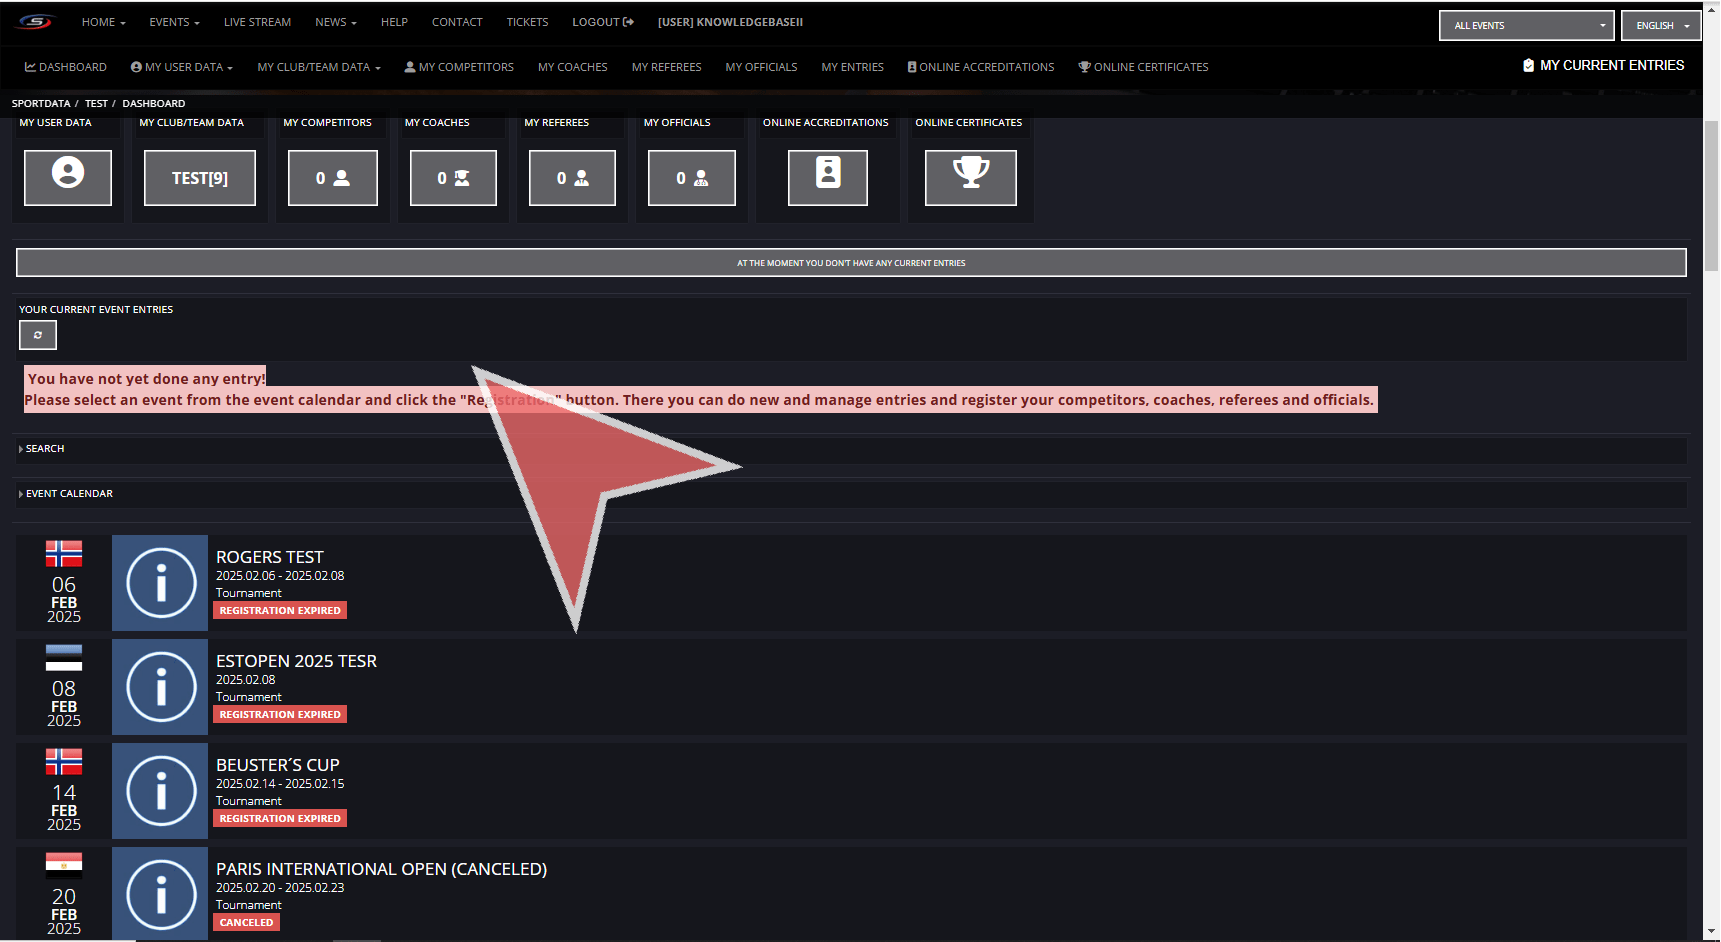The height and width of the screenshot is (942, 1721).
Task: Open info icon for Rogers Test
Action: pyautogui.click(x=160, y=583)
